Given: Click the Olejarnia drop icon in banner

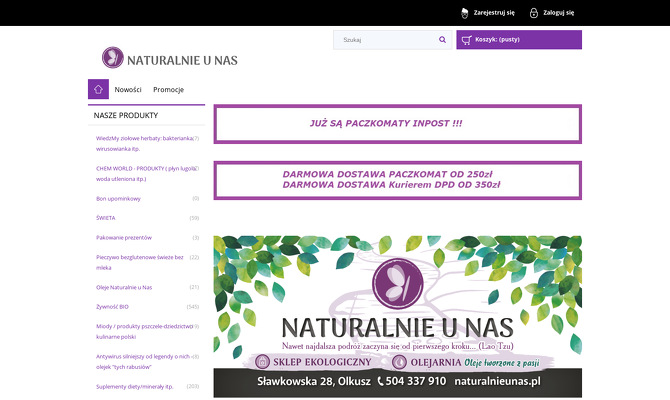Looking at the screenshot, I should [x=400, y=362].
